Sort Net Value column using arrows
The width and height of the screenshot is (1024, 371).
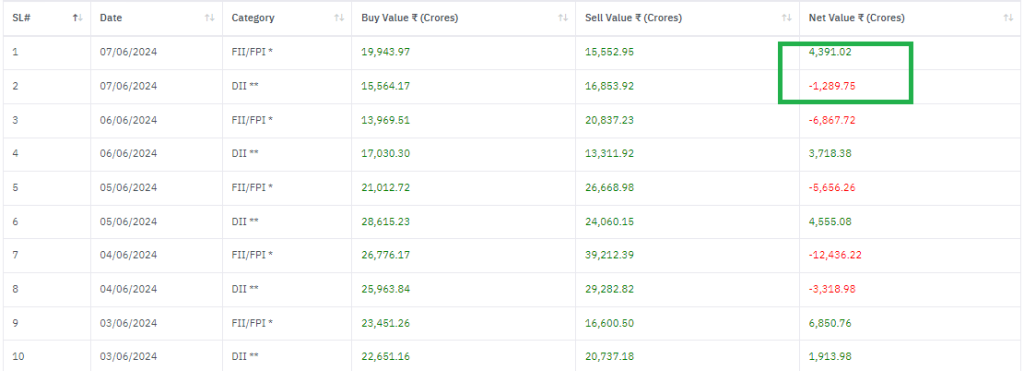1008,18
